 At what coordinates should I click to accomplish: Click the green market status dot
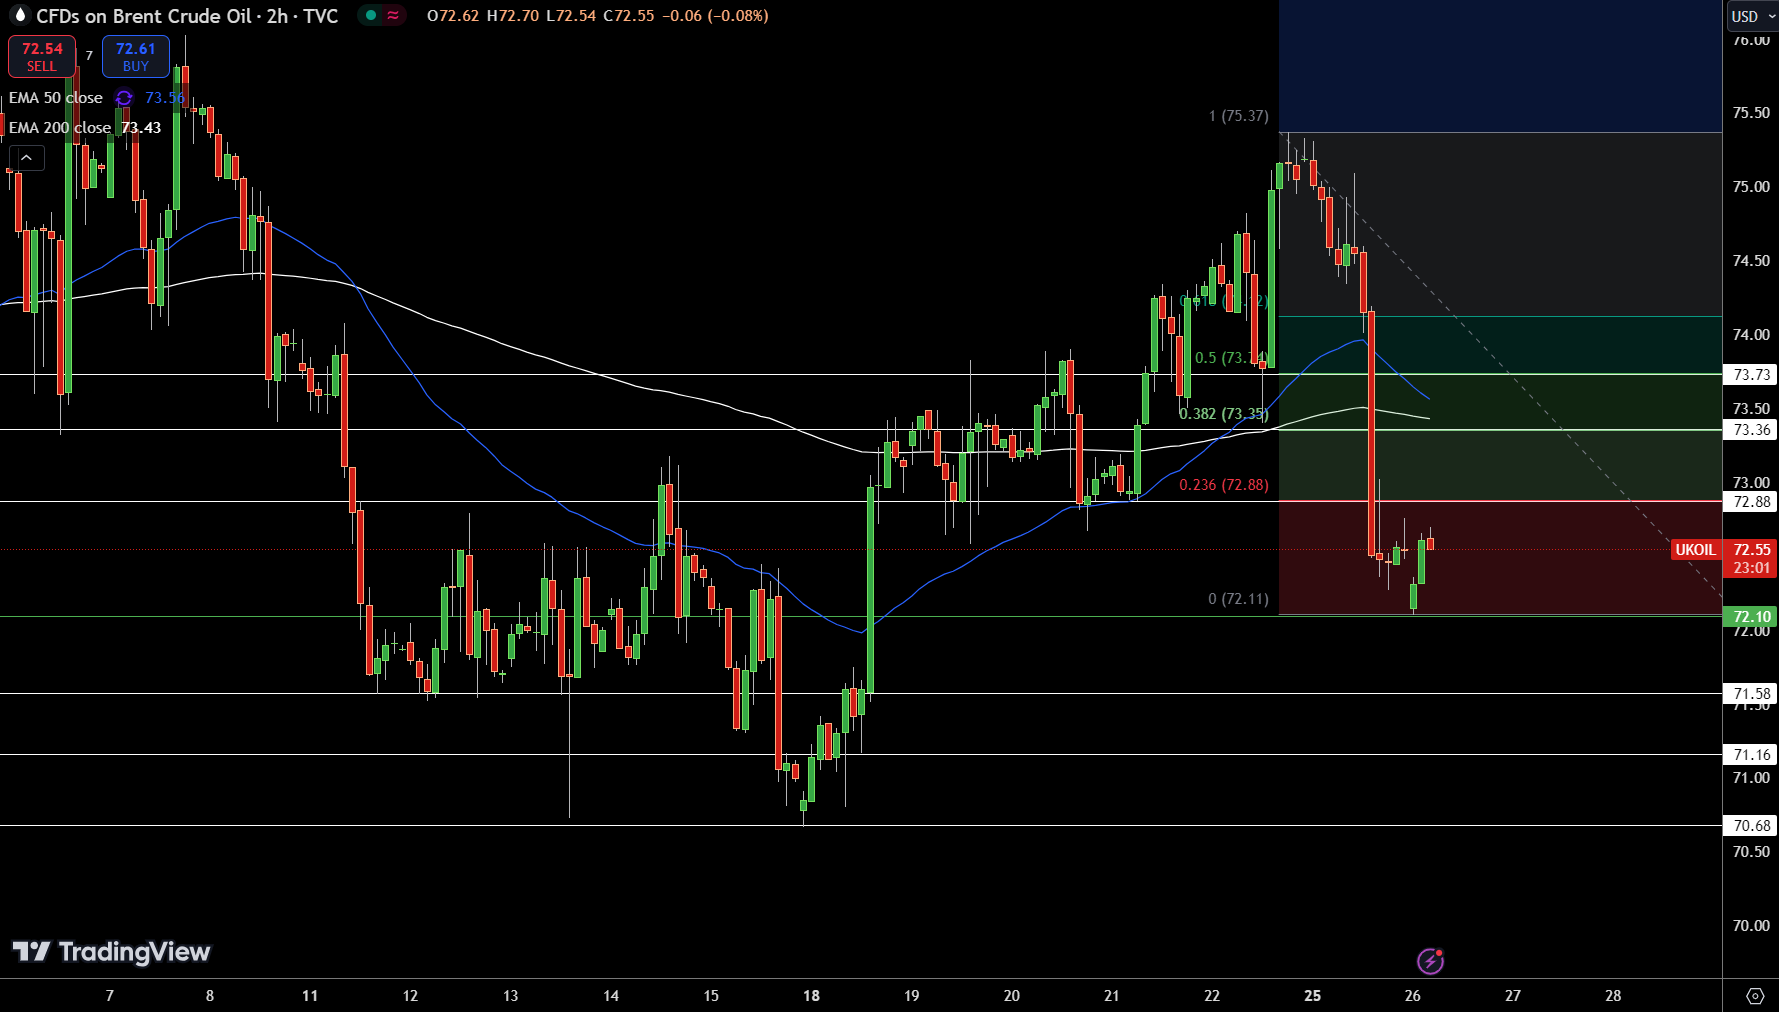(x=371, y=16)
